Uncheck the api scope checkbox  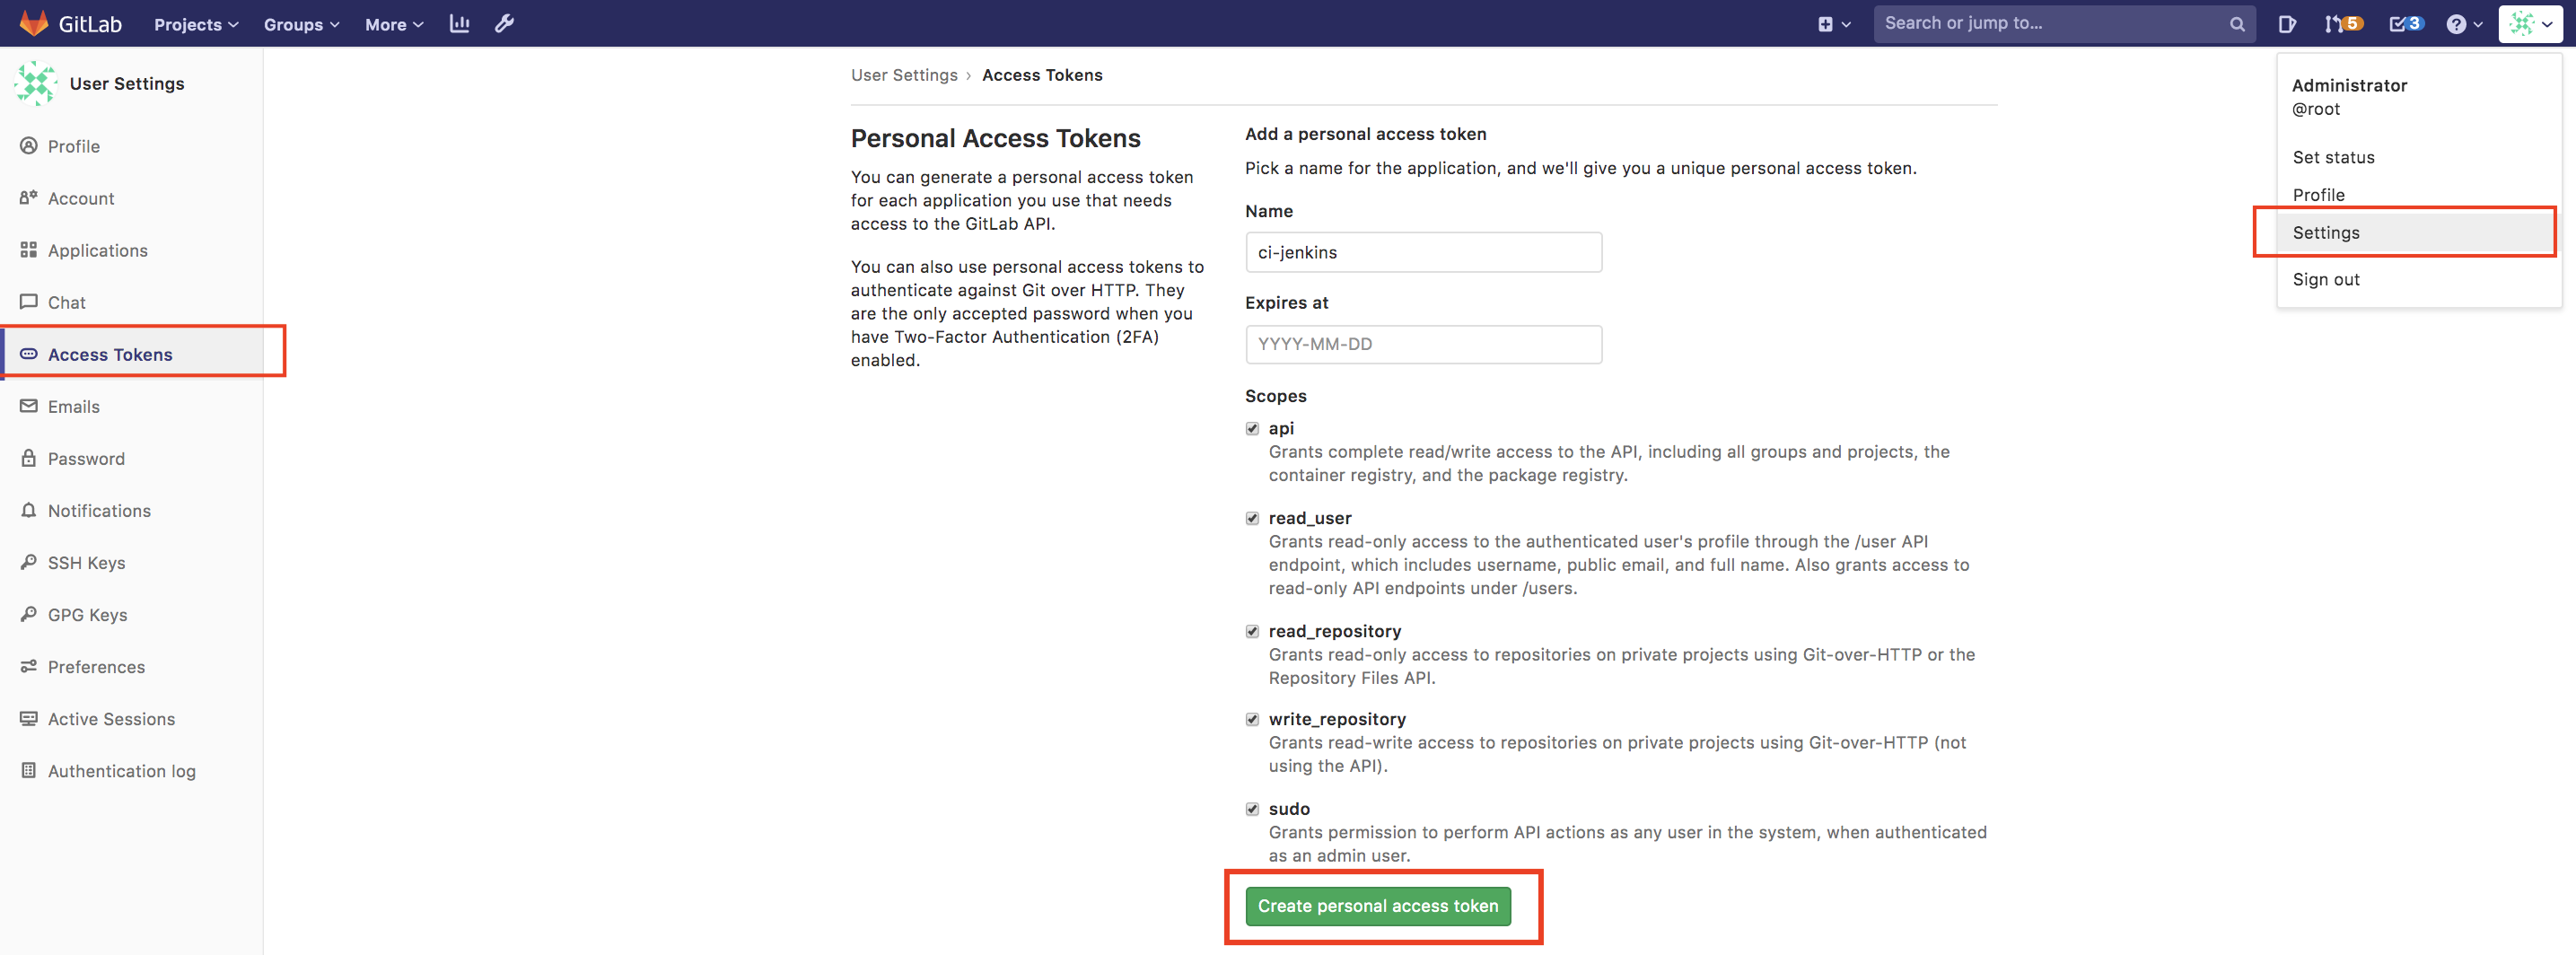(x=1252, y=428)
